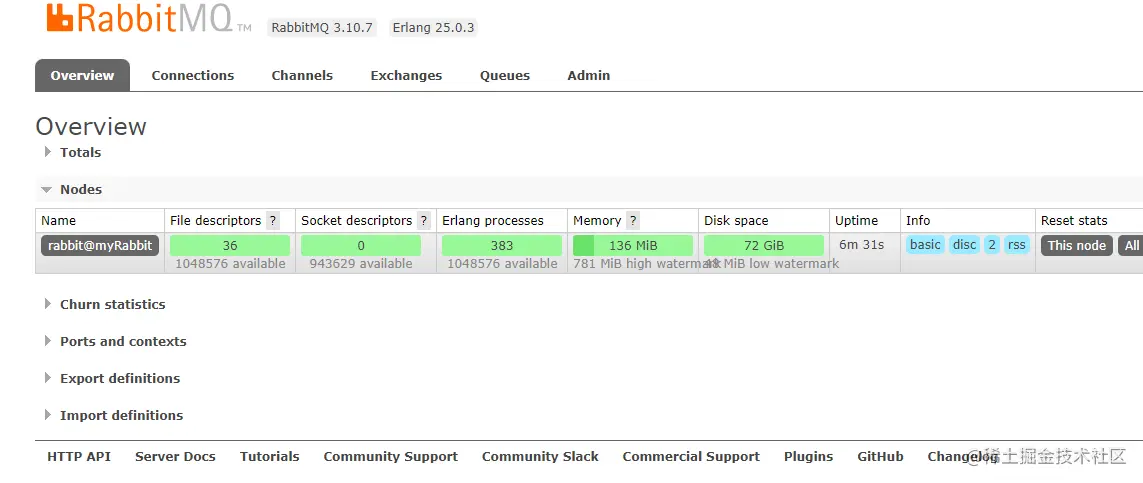The width and height of the screenshot is (1143, 483).
Task: Open the Exchanges tab
Action: click(x=406, y=76)
